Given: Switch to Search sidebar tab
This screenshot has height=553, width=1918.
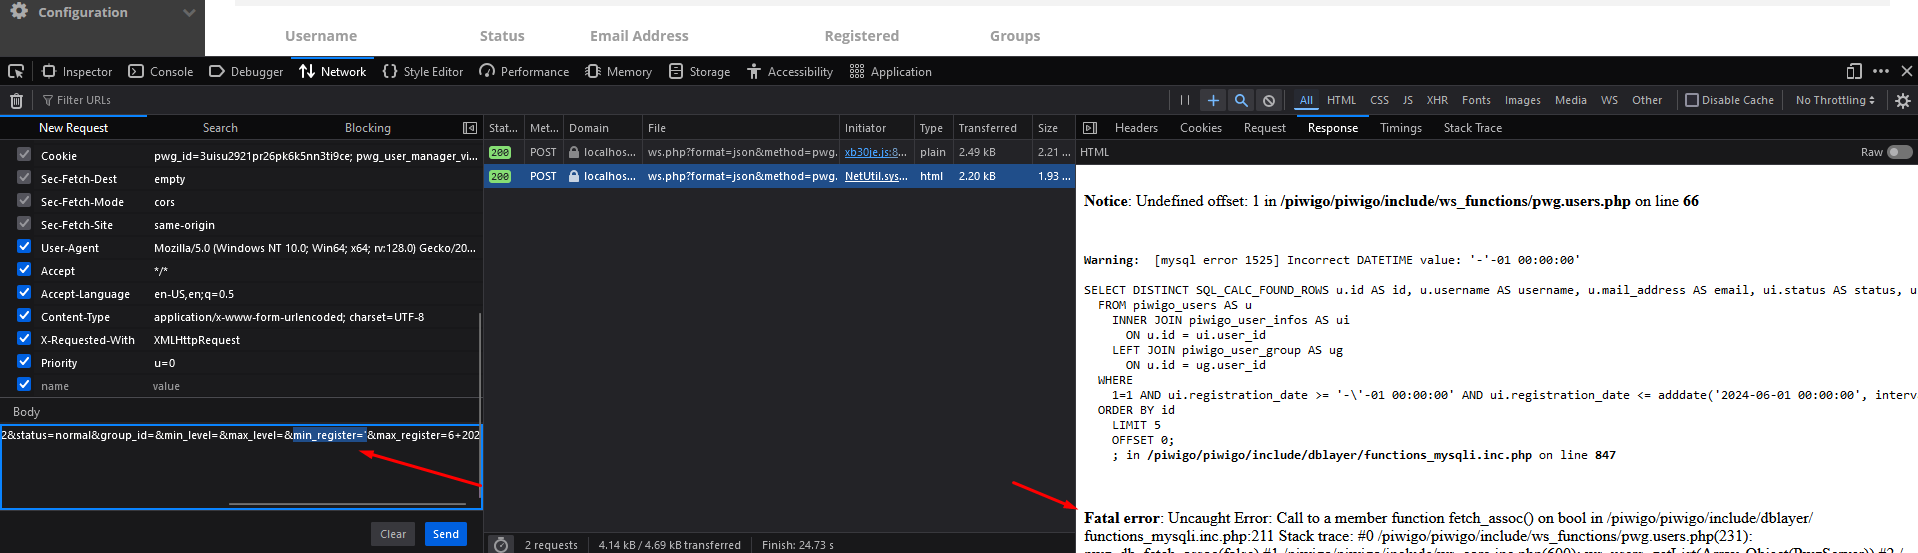Looking at the screenshot, I should [x=220, y=128].
